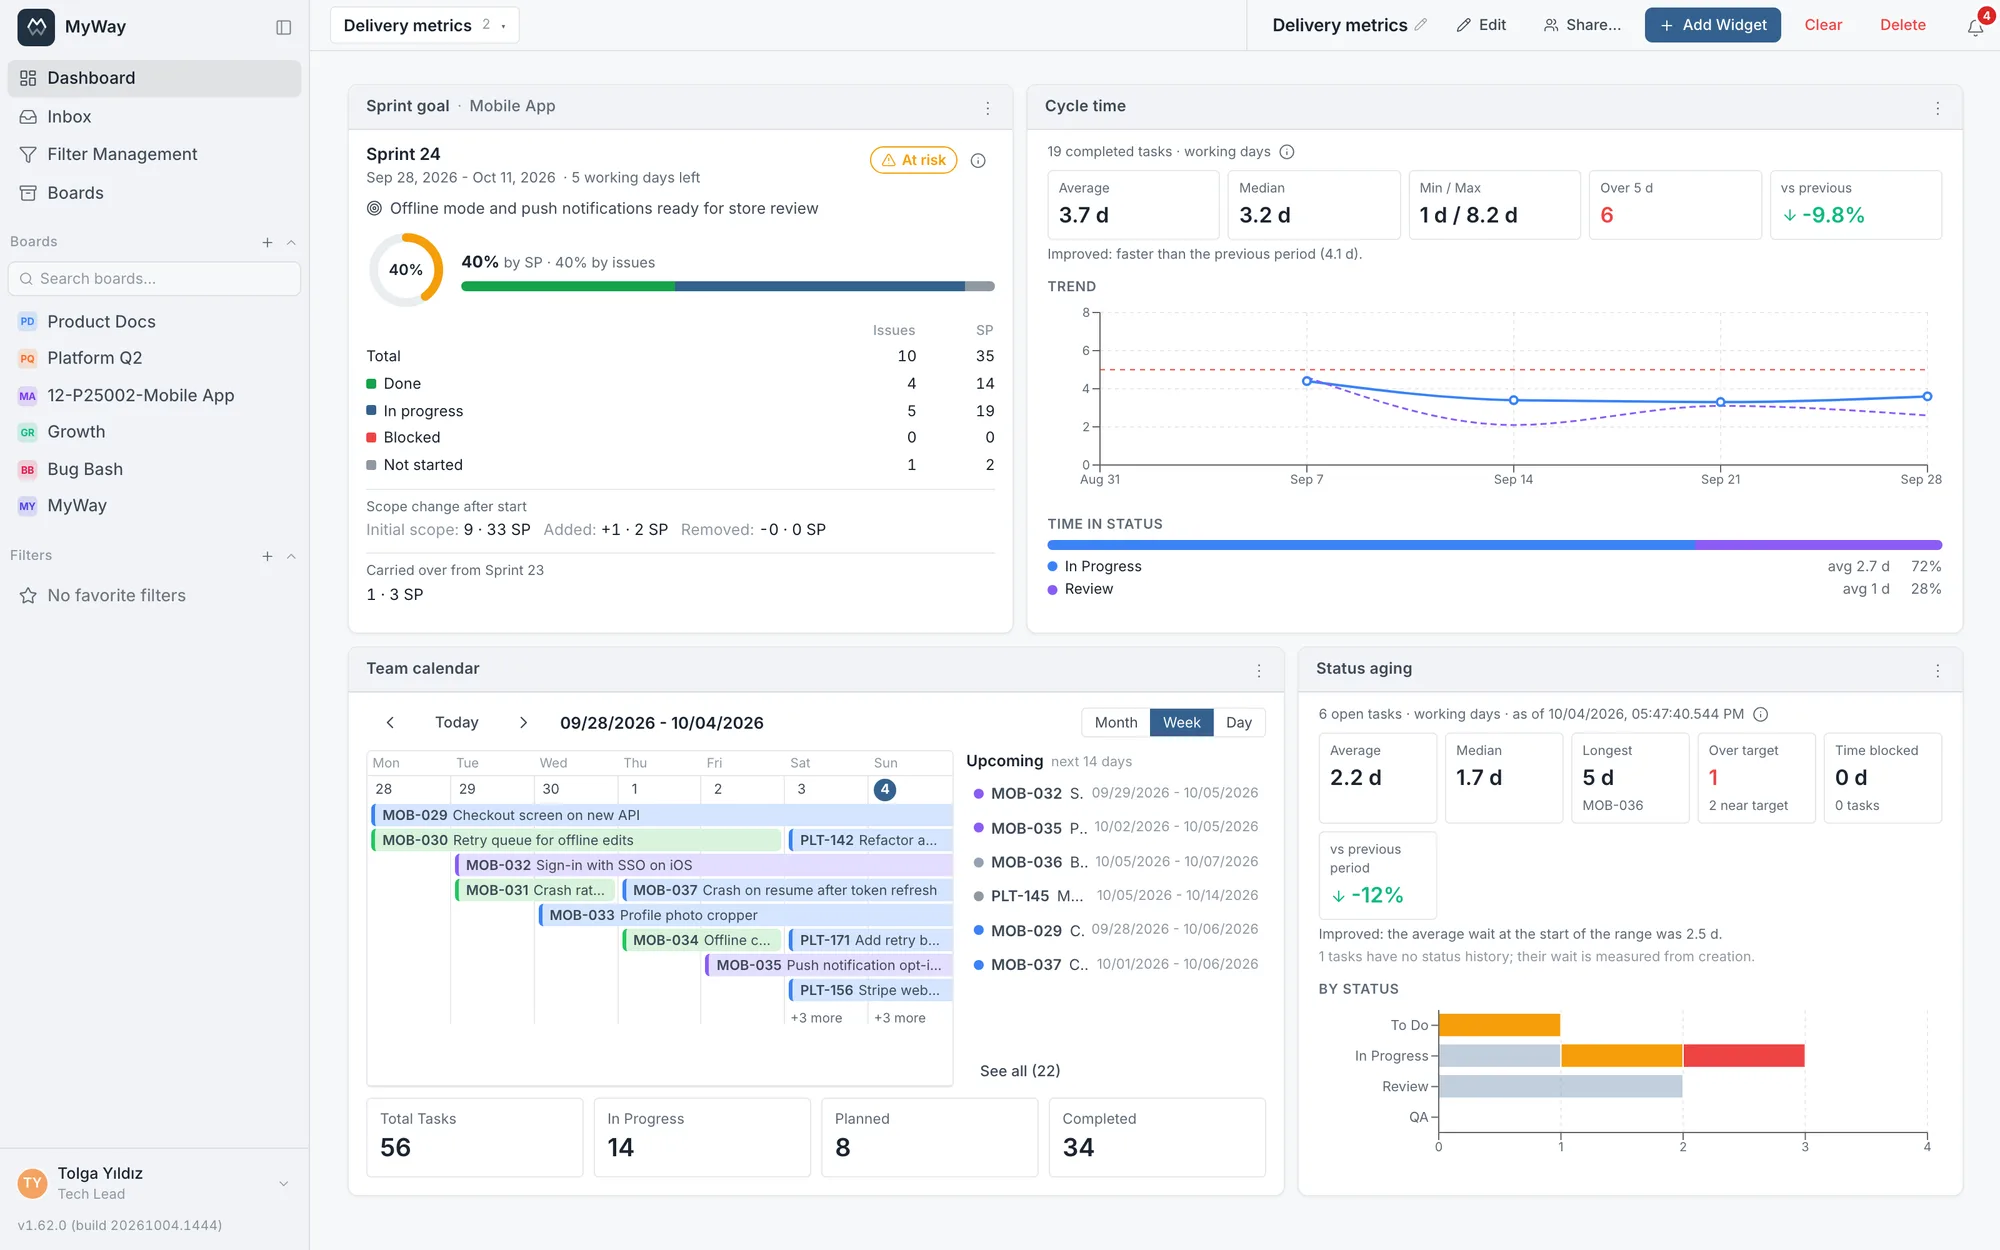Click the Time in status bar
The image size is (2000, 1250).
[x=1494, y=545]
